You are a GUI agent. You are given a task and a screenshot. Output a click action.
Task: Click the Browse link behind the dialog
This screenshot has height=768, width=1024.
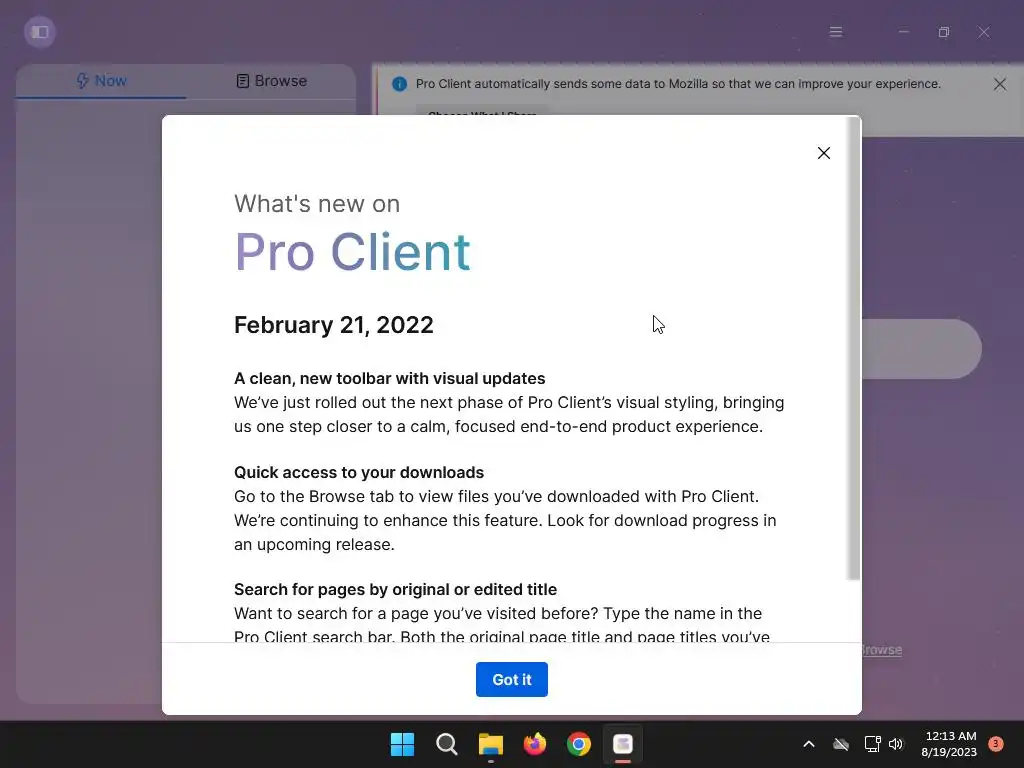click(x=882, y=650)
